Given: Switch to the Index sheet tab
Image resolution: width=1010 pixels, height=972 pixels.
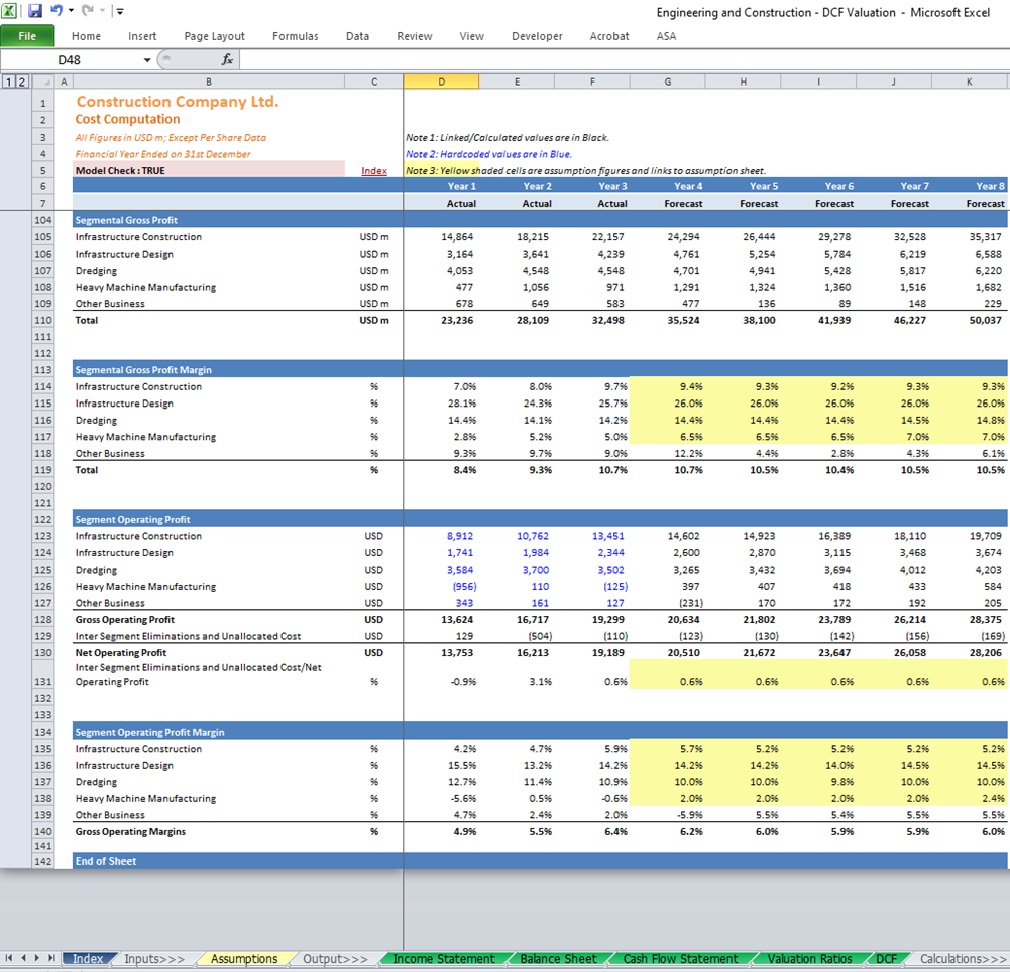Looking at the screenshot, I should point(88,958).
